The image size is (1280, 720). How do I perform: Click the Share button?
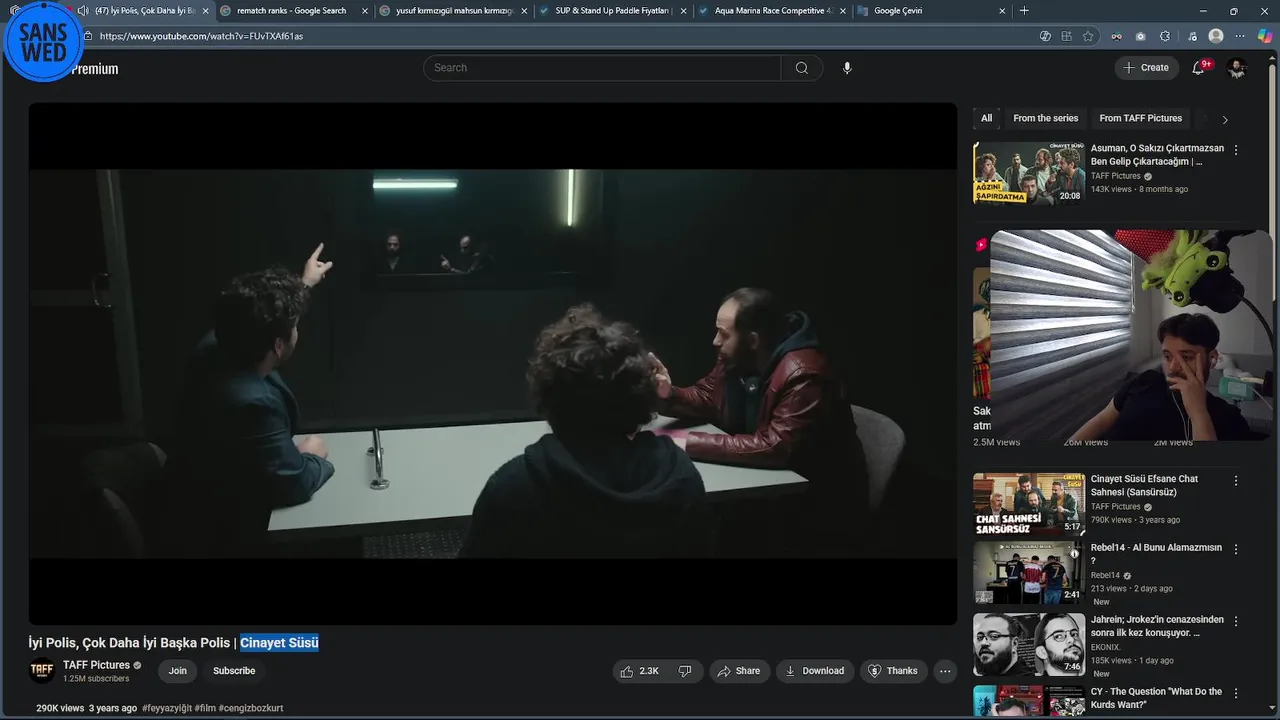(738, 671)
